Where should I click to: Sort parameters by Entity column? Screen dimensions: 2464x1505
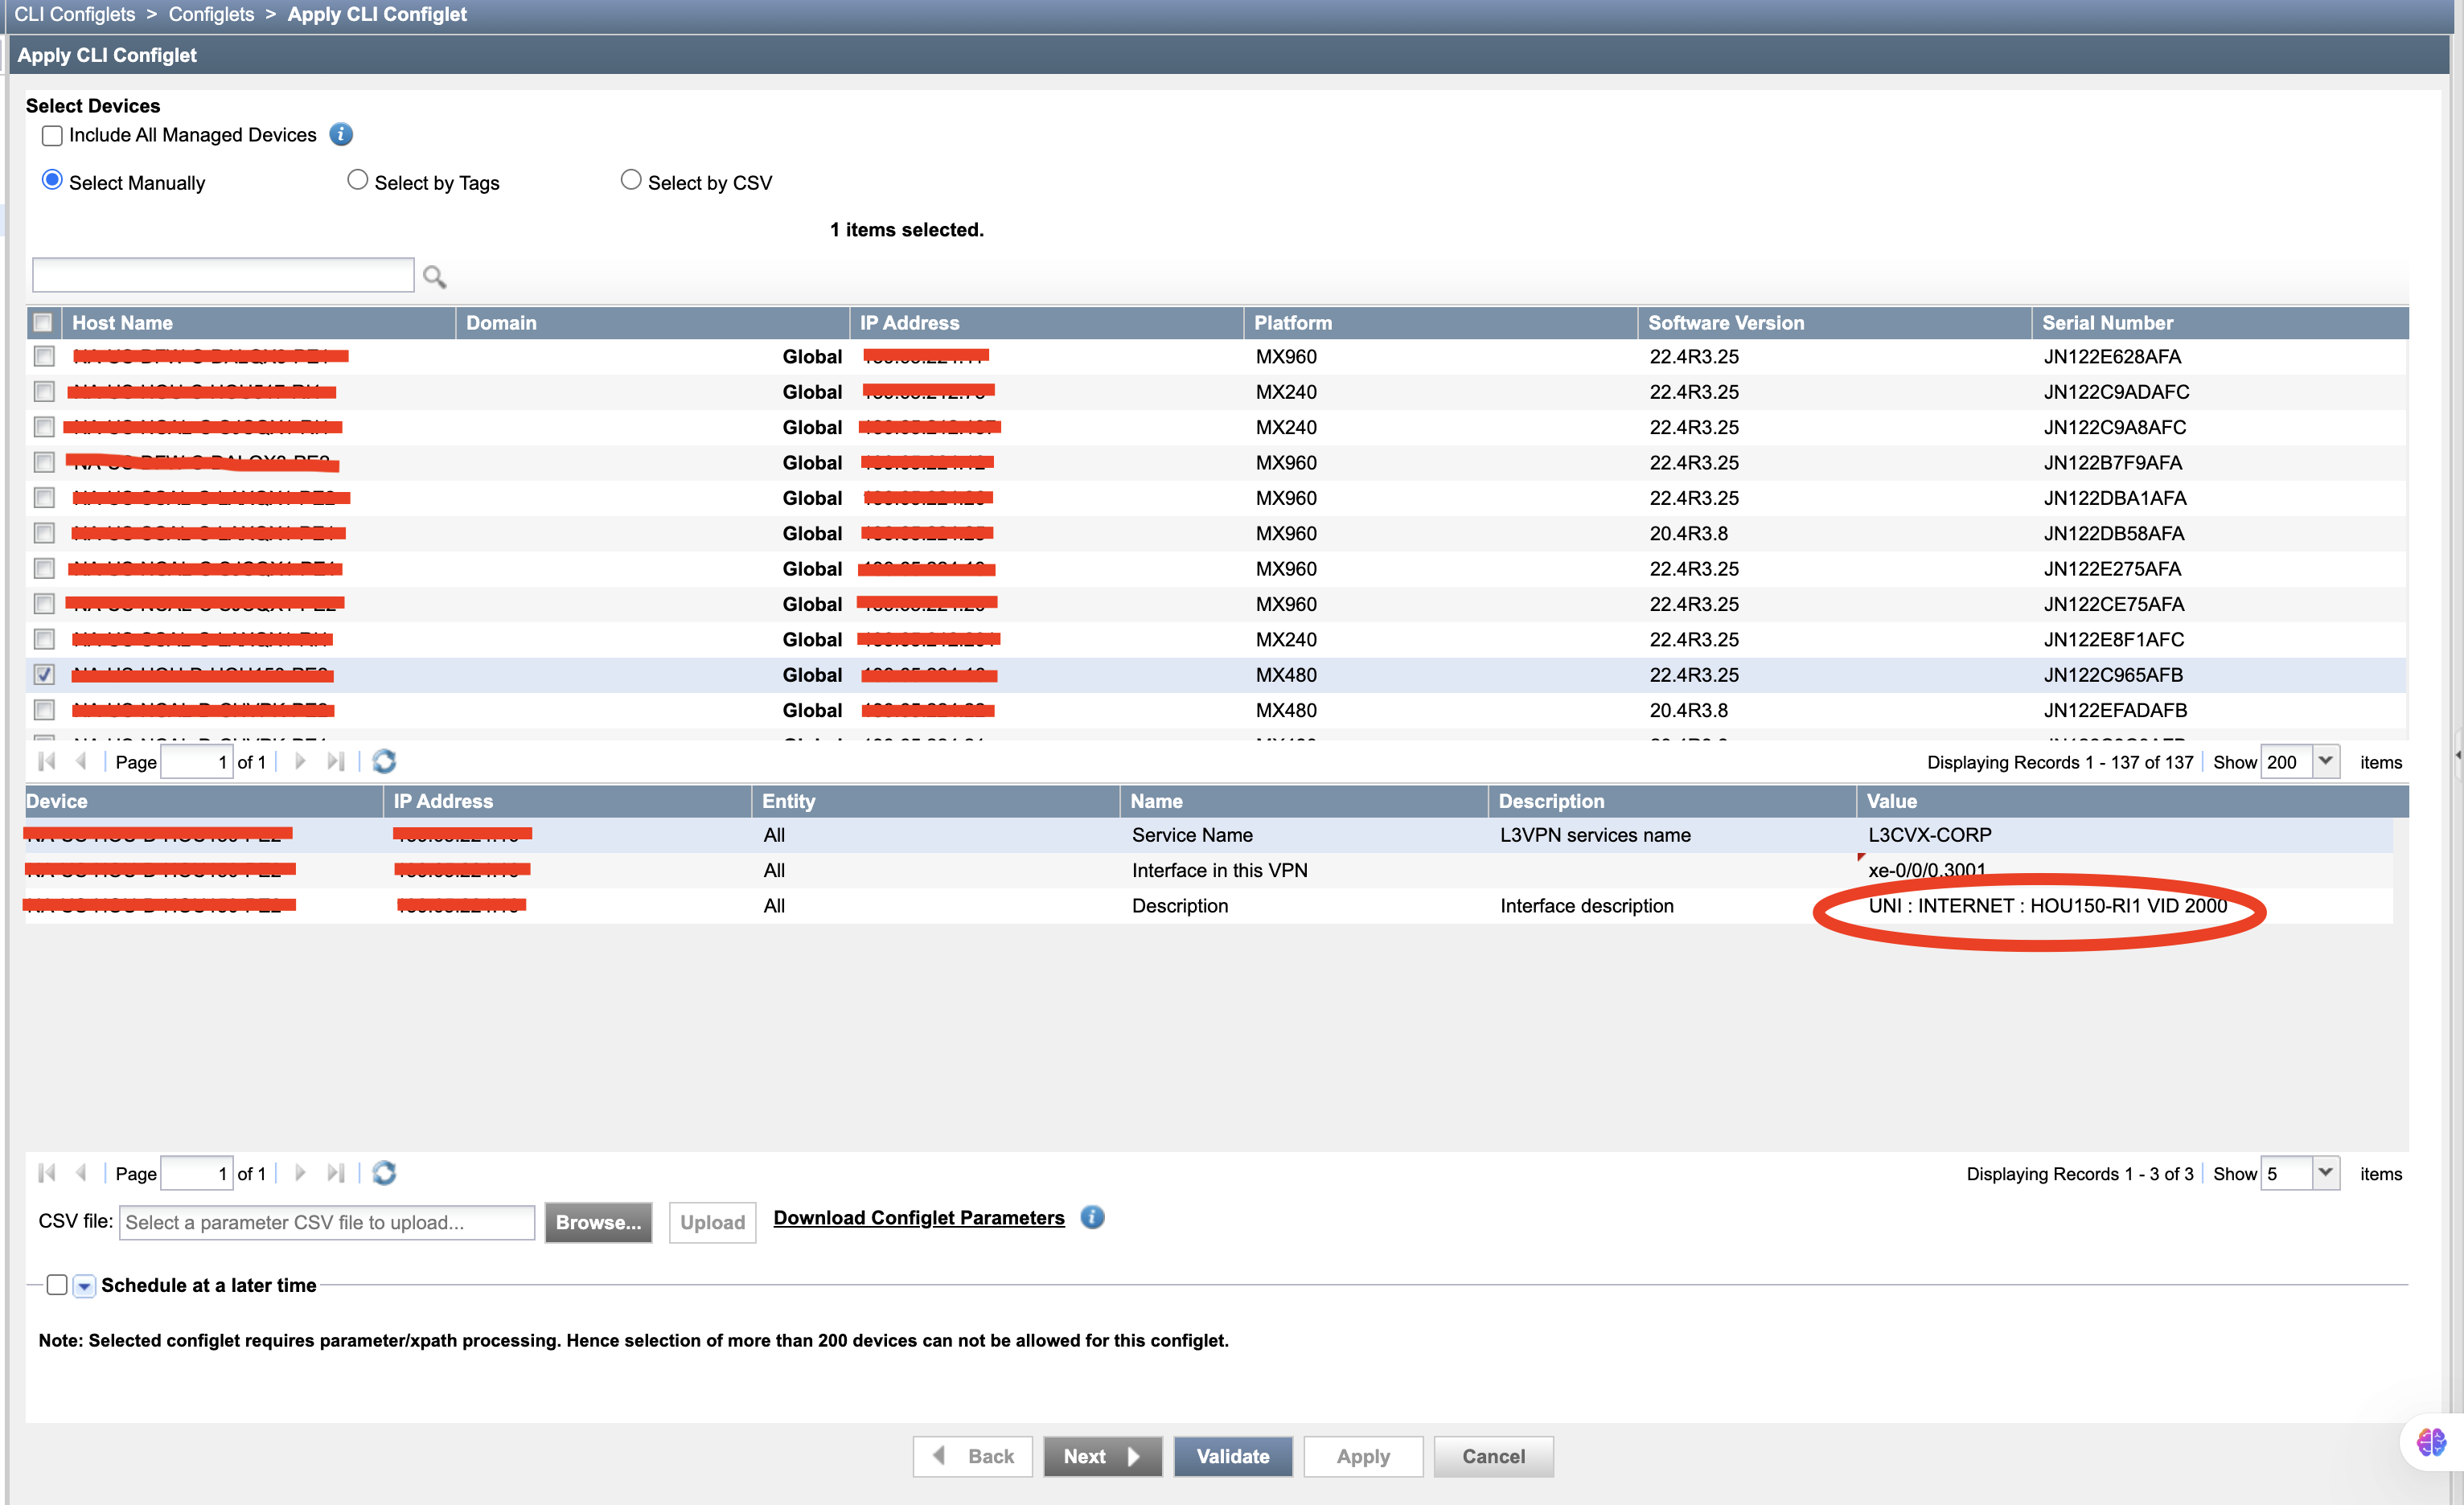point(936,801)
